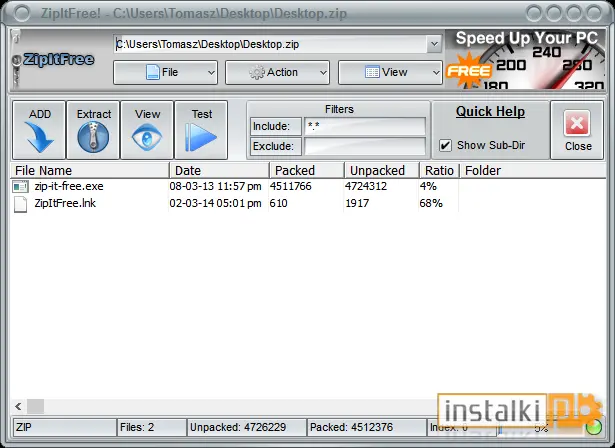Click the horizontal scrollbar left arrow
Screen dimensions: 615x448
tap(18, 406)
